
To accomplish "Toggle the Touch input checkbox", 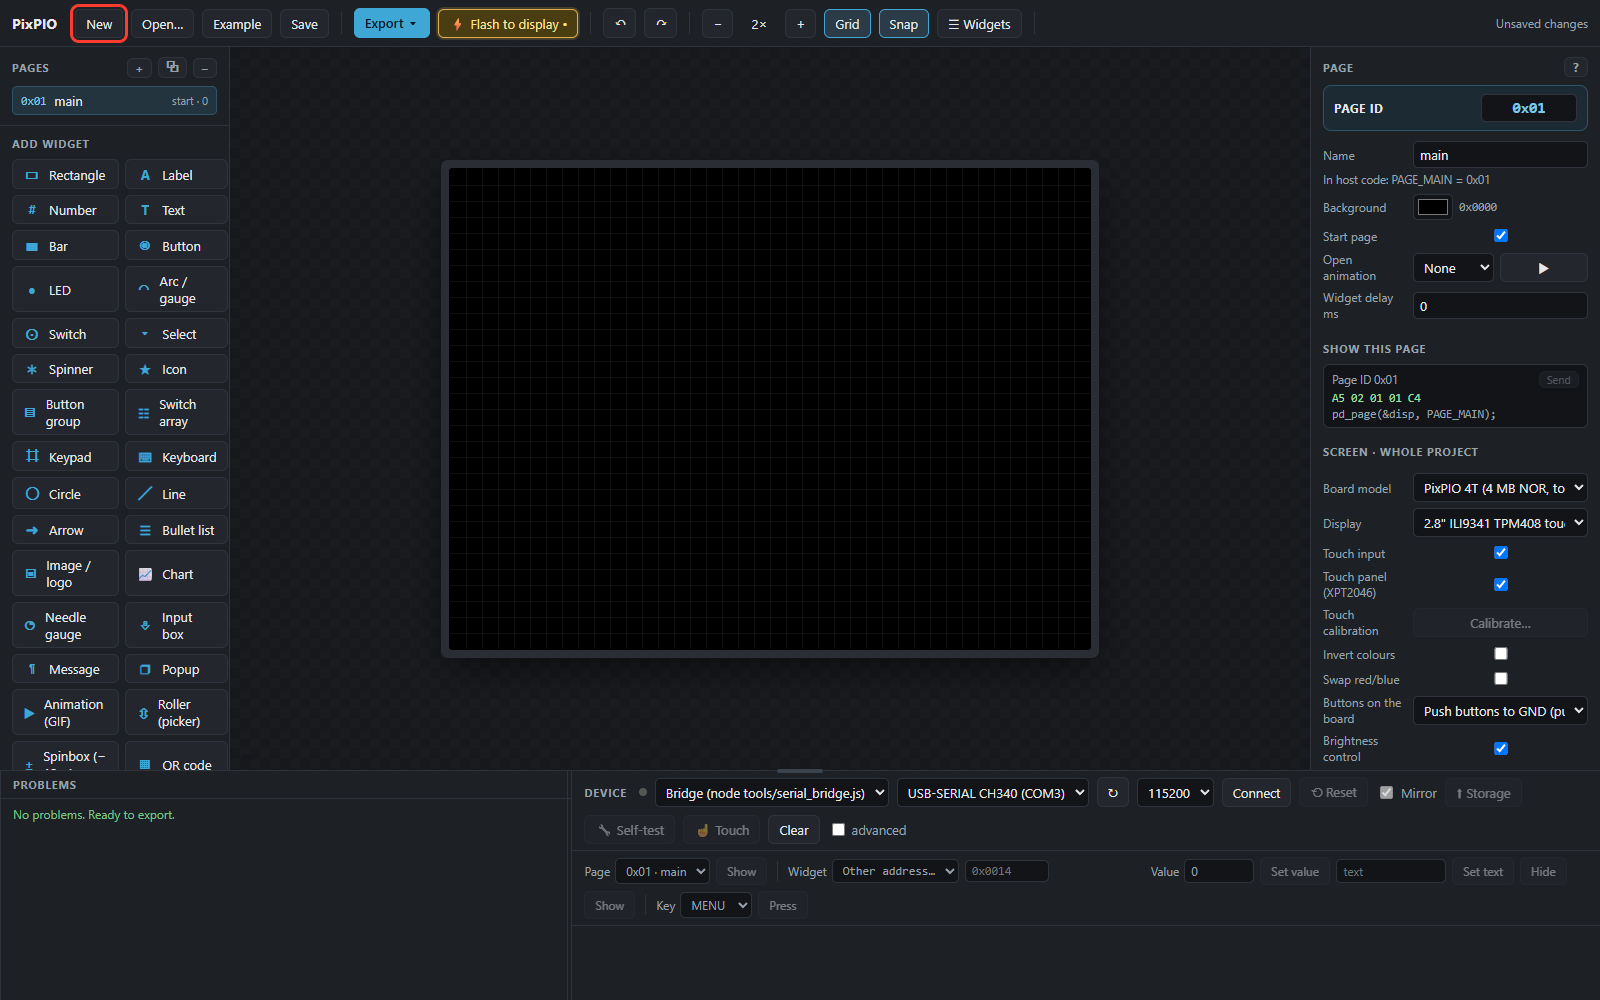I will 1501,553.
